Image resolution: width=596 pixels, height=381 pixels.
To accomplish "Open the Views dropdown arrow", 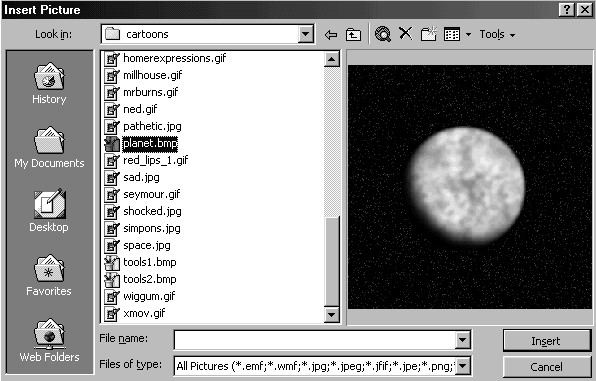I will click(468, 35).
